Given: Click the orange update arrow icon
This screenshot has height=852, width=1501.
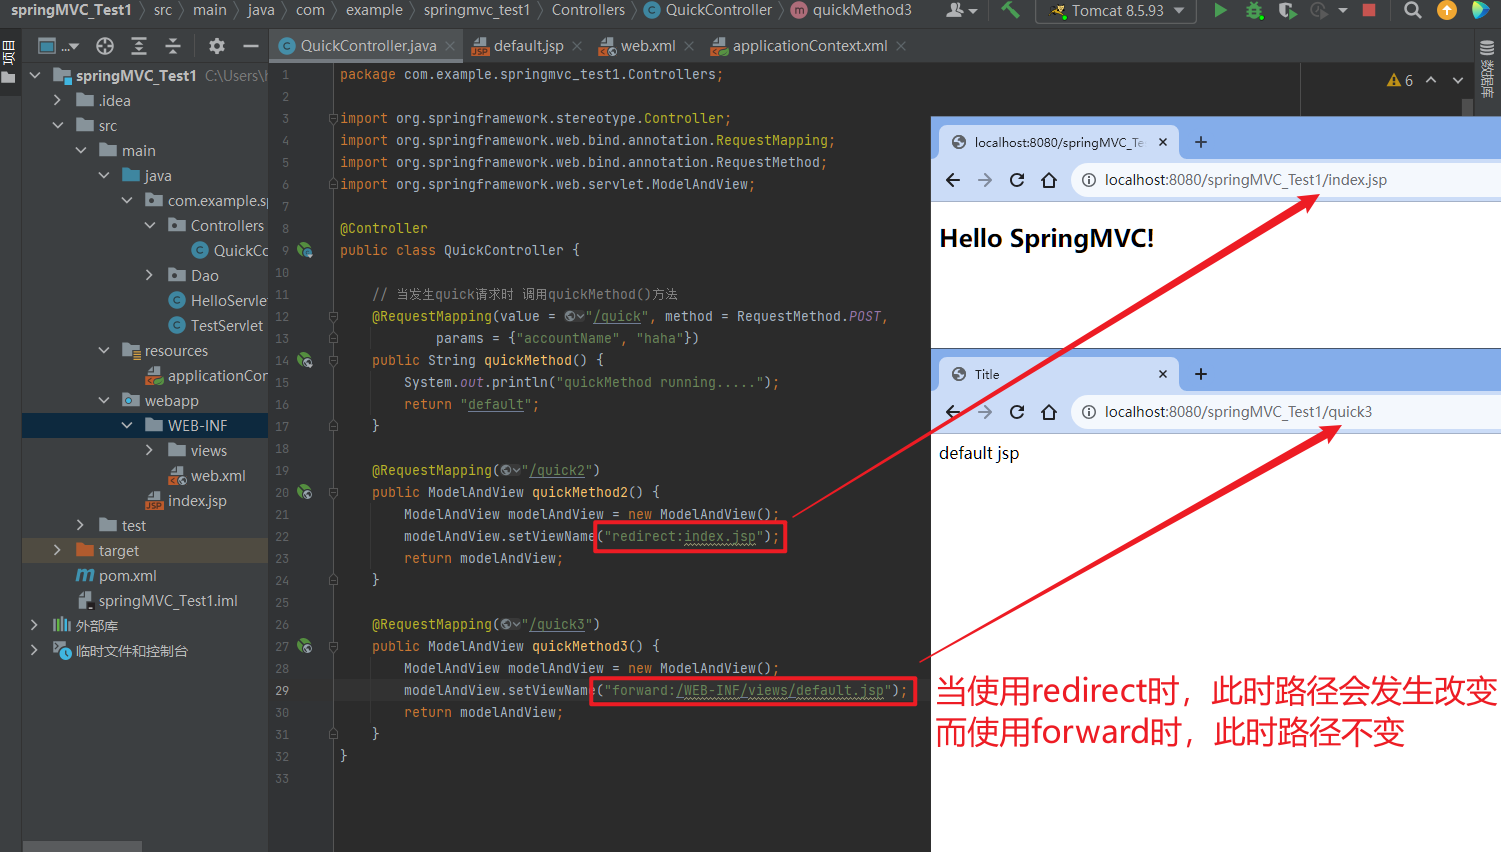Looking at the screenshot, I should [1446, 10].
